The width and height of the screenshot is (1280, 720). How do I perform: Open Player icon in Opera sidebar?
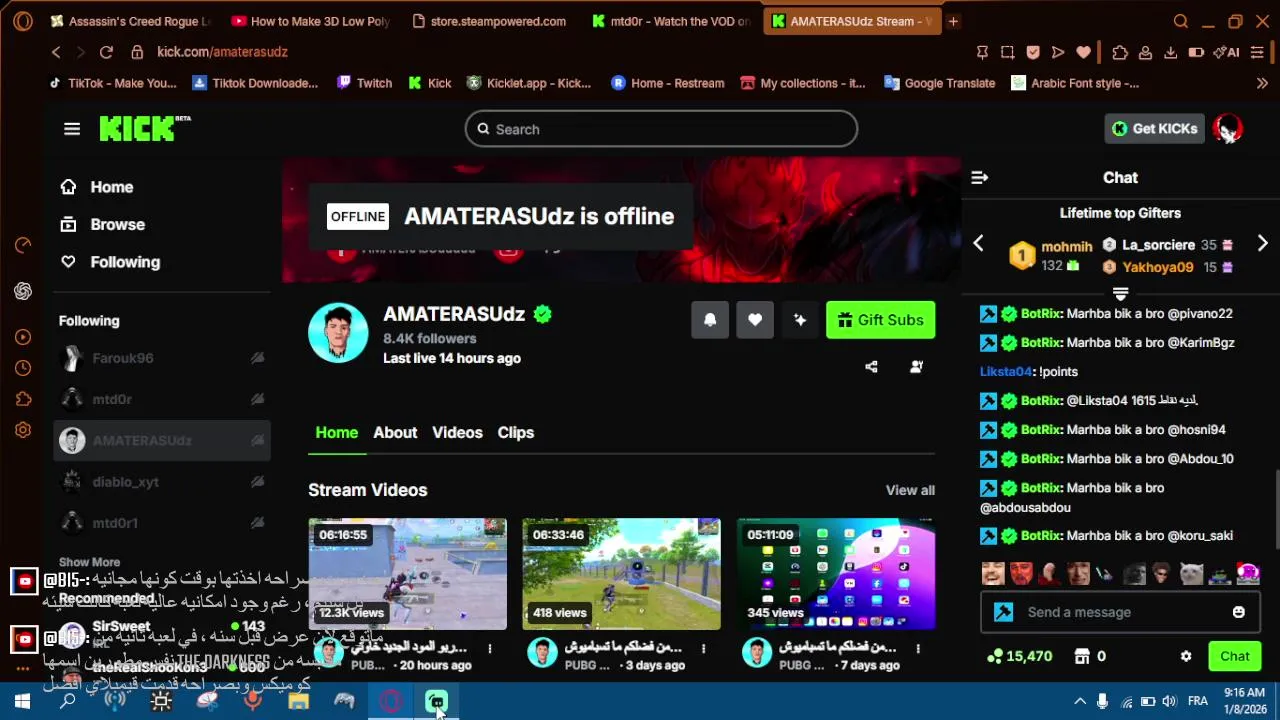click(23, 337)
